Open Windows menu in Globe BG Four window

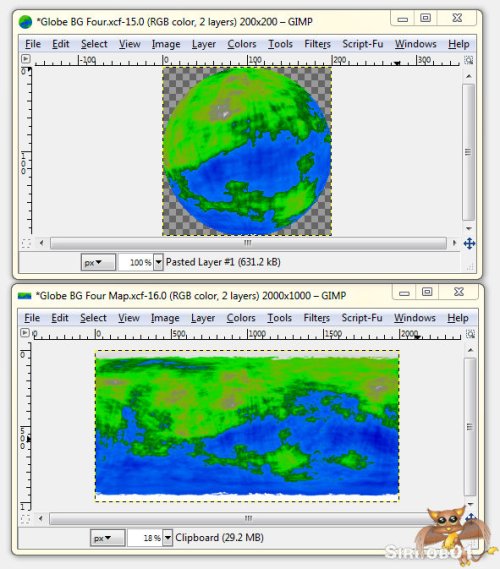[x=415, y=44]
